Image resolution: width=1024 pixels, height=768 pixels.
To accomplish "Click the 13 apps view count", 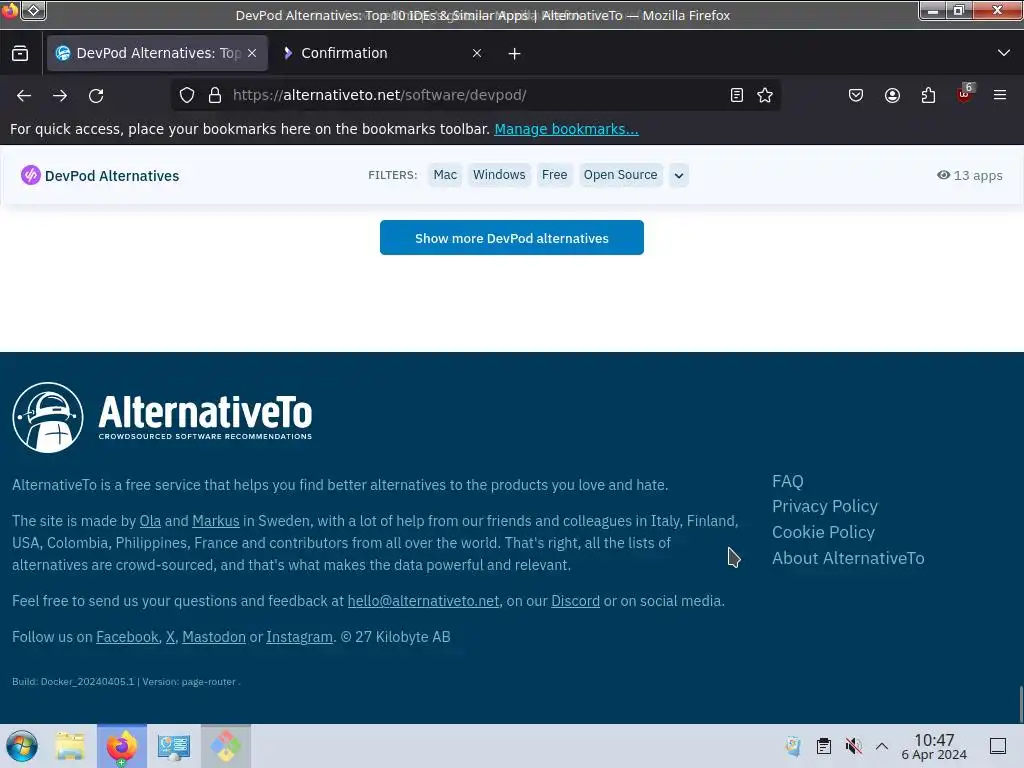I will [970, 175].
